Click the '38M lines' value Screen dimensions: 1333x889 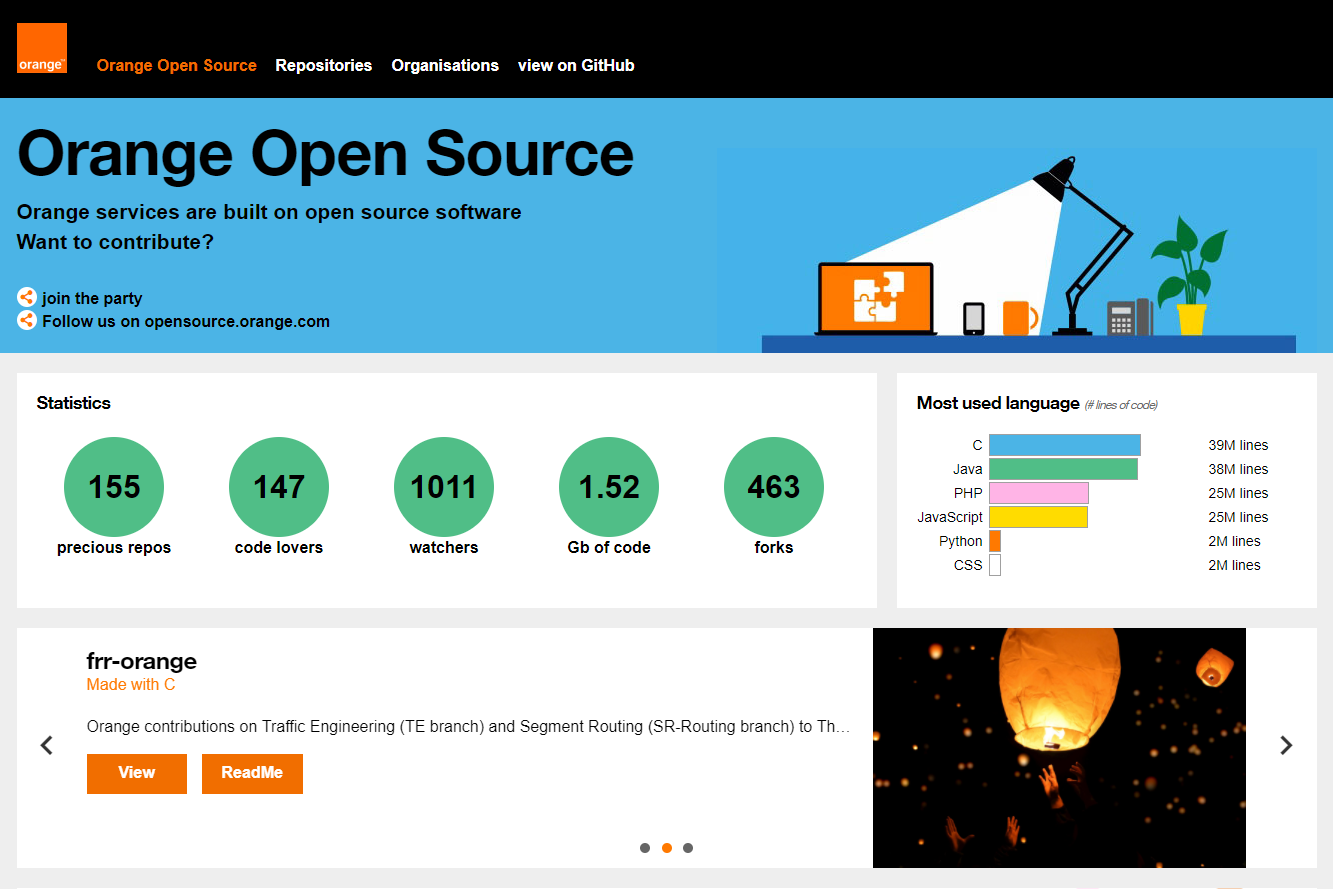click(x=1238, y=469)
